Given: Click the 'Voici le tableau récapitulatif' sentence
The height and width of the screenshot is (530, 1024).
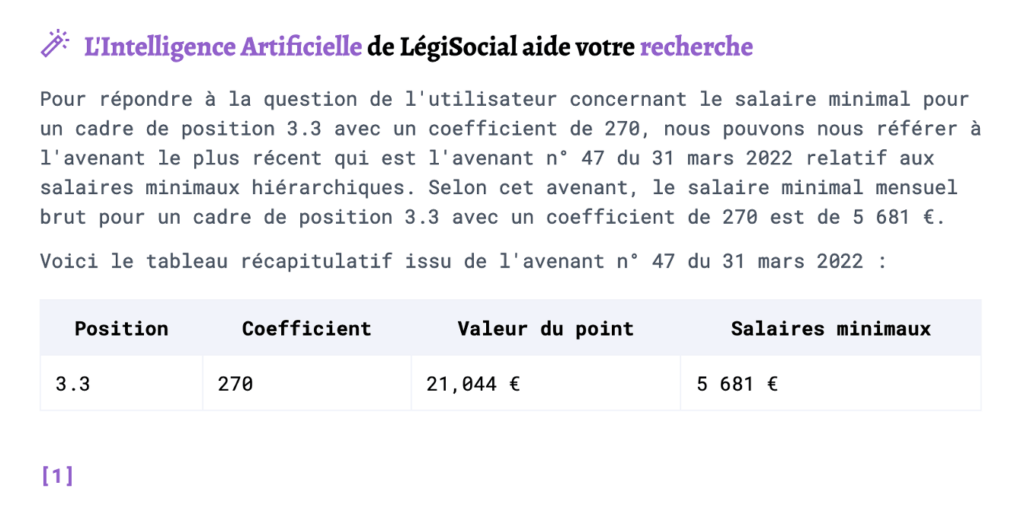Looking at the screenshot, I should click(464, 261).
